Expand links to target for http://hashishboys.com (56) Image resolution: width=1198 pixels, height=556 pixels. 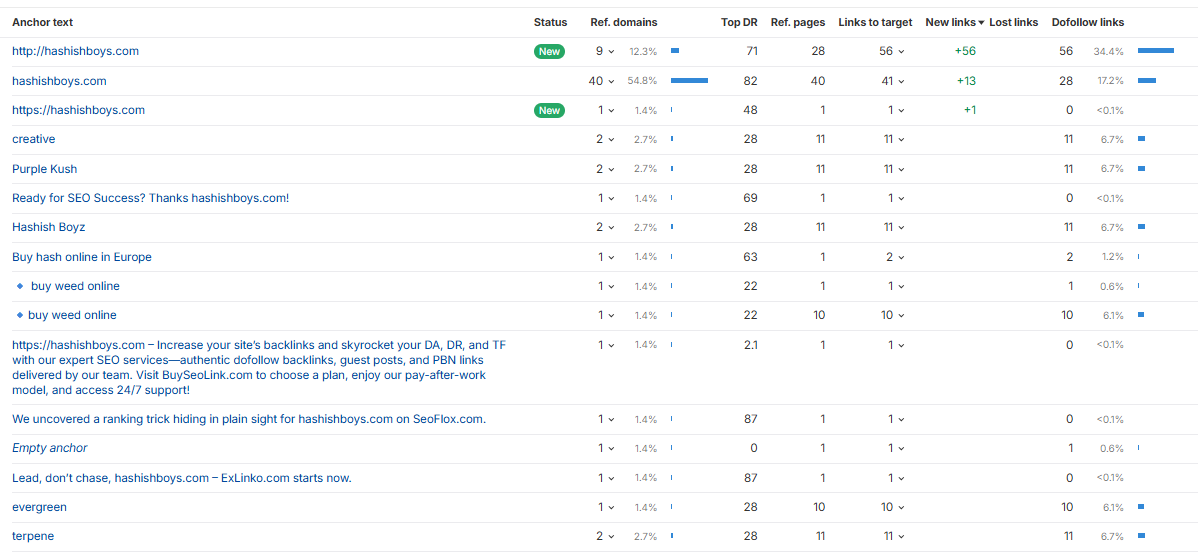892,51
